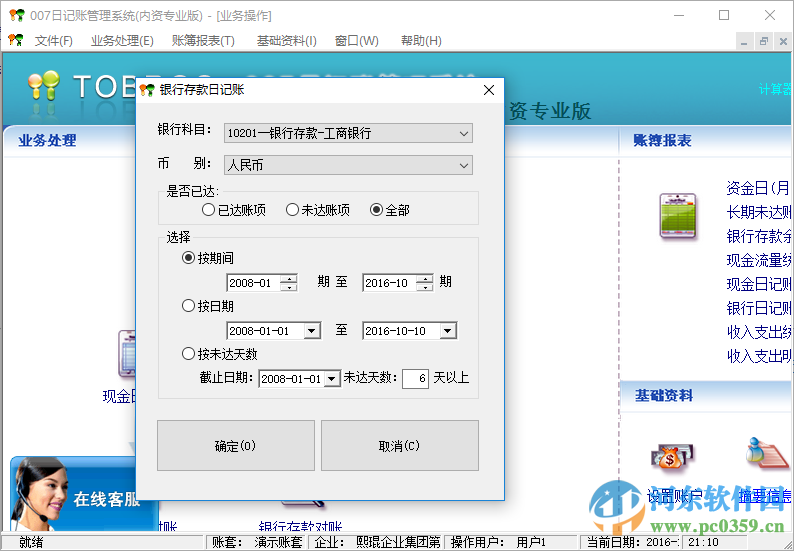Click the end period 2016-10 field
Screen dimensions: 794x551
click(x=389, y=283)
